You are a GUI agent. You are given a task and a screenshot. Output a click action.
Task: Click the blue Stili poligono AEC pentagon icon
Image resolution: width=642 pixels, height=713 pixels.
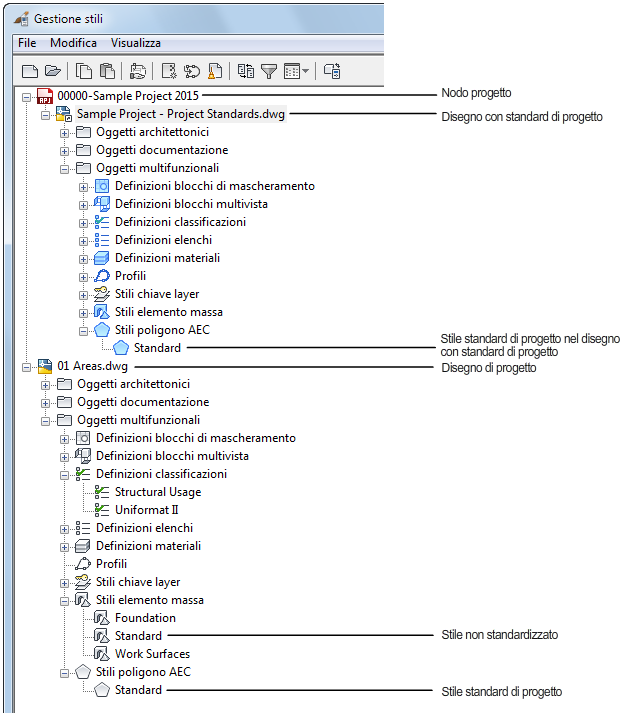coord(102,330)
